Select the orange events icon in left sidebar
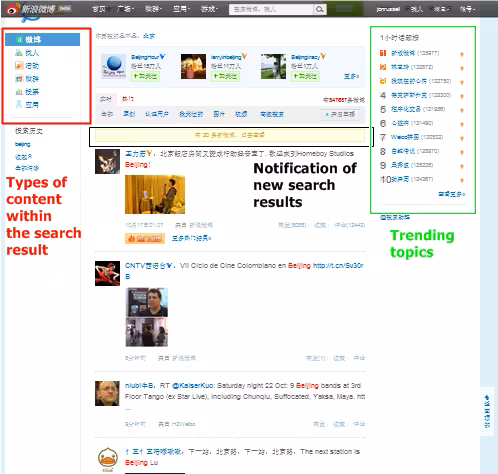This screenshot has height=474, width=498. 19,66
